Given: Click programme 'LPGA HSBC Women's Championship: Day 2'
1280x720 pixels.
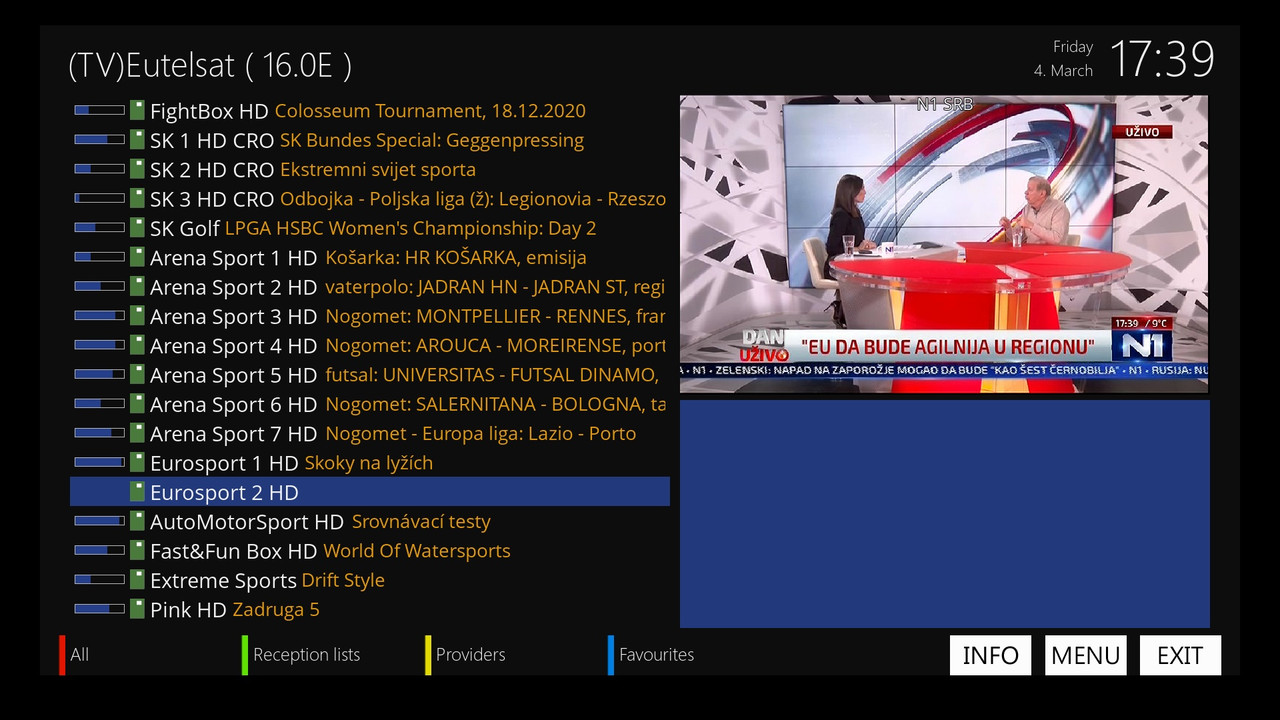Looking at the screenshot, I should click(x=410, y=229).
